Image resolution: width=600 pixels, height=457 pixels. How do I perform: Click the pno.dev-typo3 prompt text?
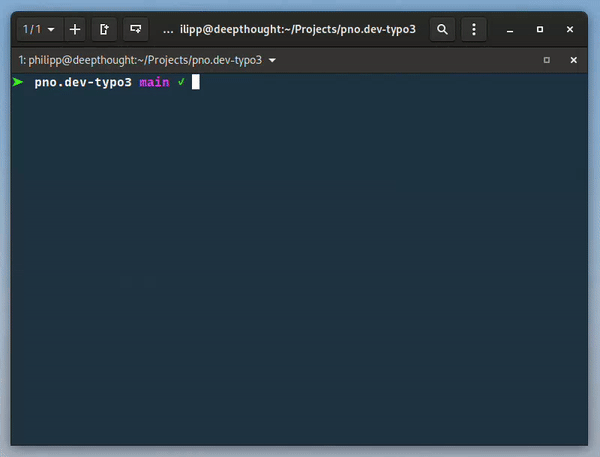click(83, 82)
